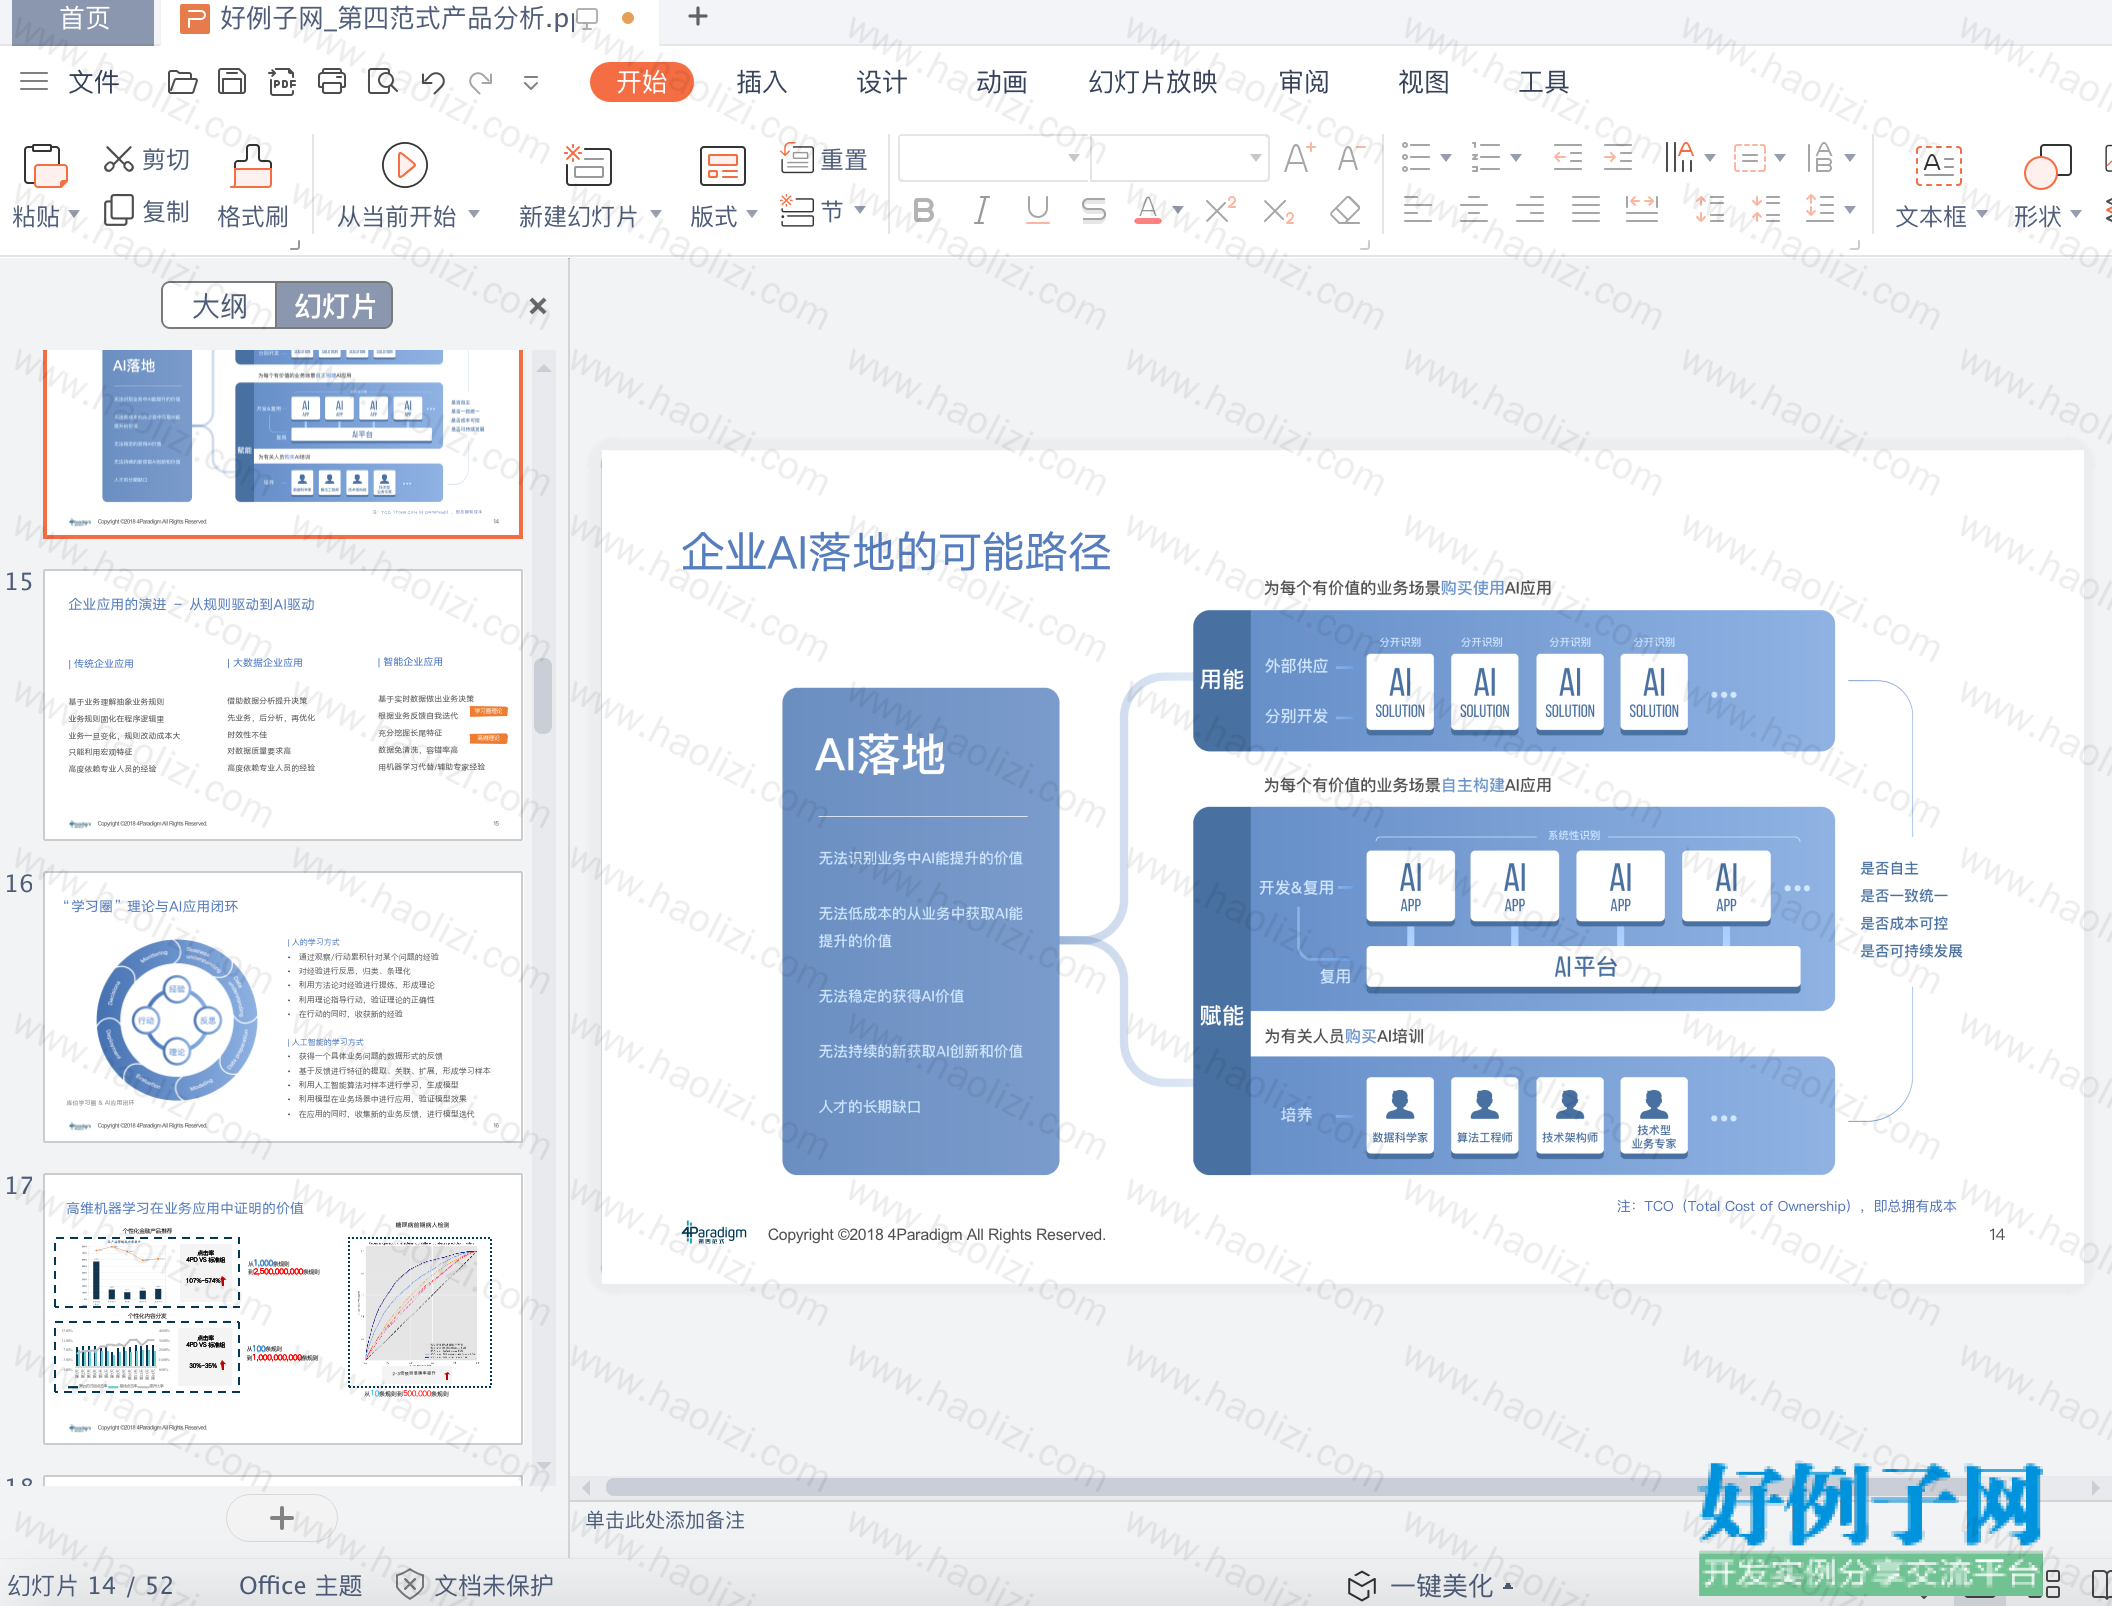Select slide 16 thumbnail 学习圈

(x=283, y=1007)
